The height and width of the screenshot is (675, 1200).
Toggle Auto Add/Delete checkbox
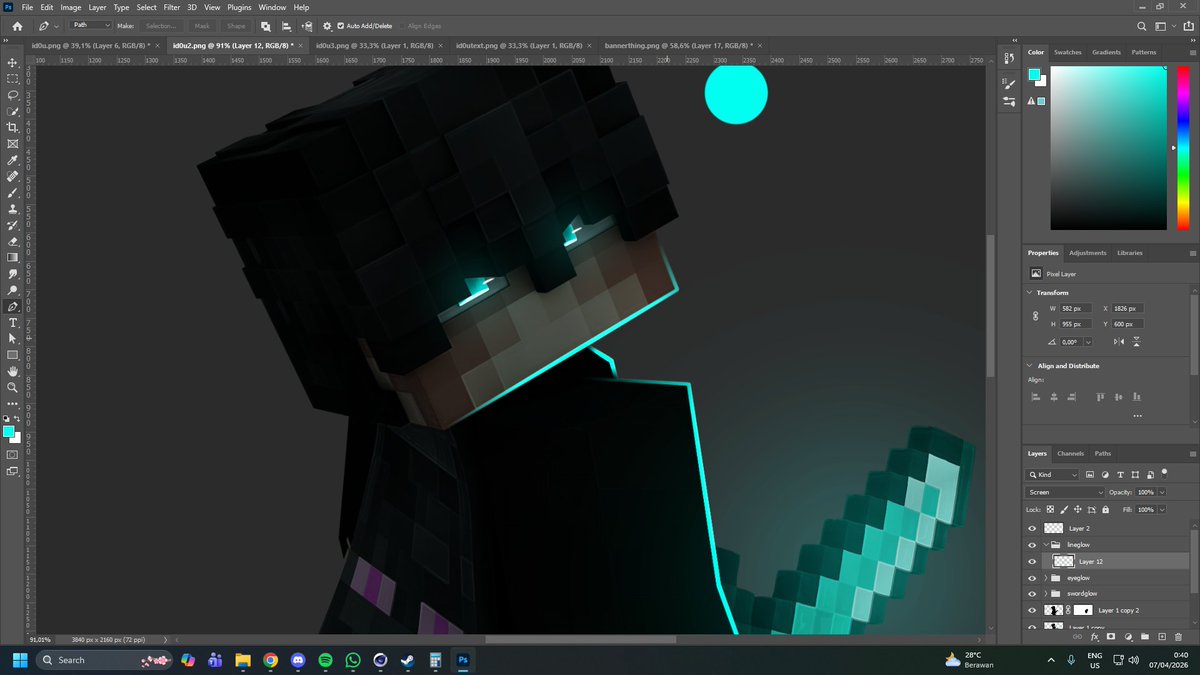341,25
